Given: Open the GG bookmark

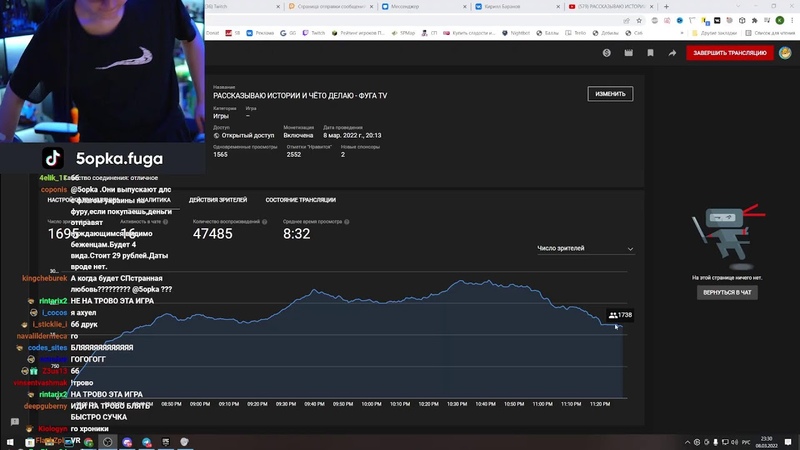Looking at the screenshot, I should pyautogui.click(x=288, y=33).
